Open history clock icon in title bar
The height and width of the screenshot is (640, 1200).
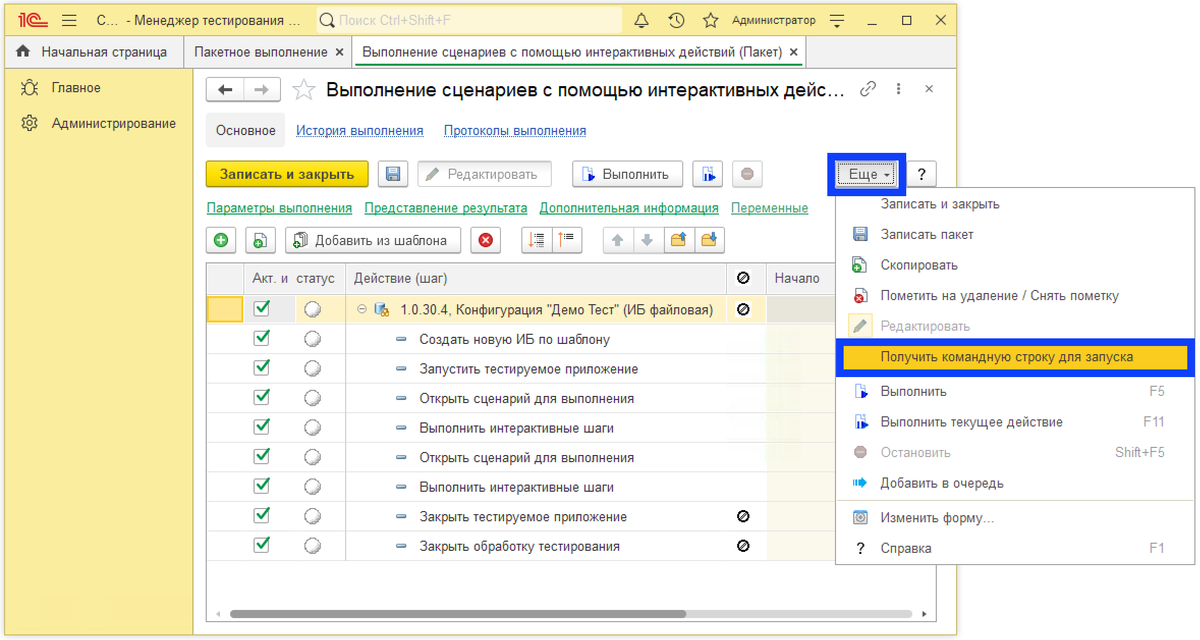676,20
